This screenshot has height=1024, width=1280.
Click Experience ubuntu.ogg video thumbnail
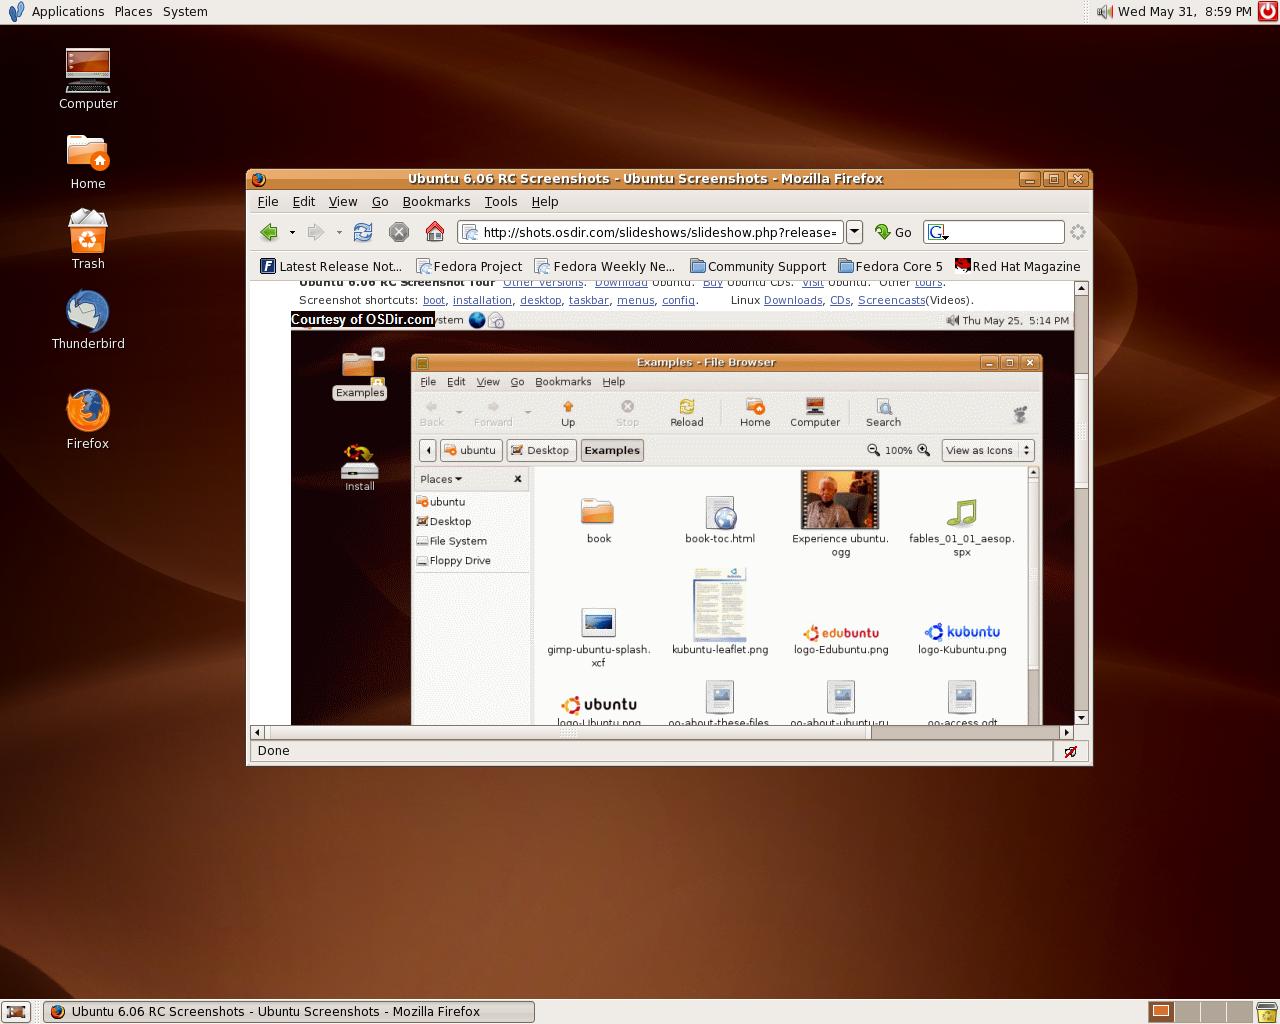click(x=840, y=500)
